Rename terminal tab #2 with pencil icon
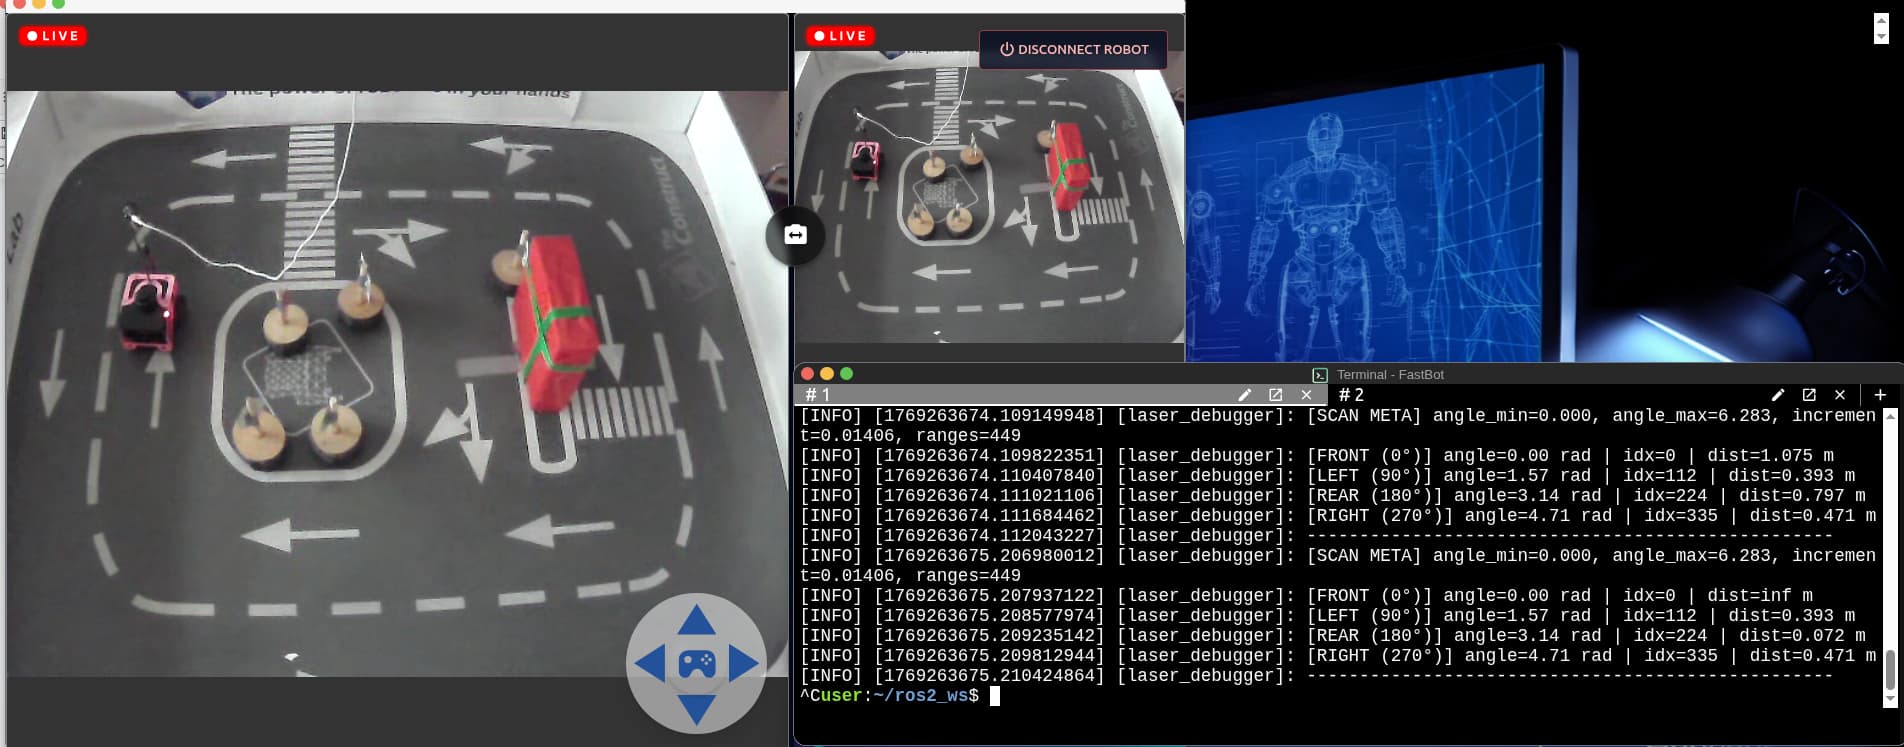 point(1777,395)
